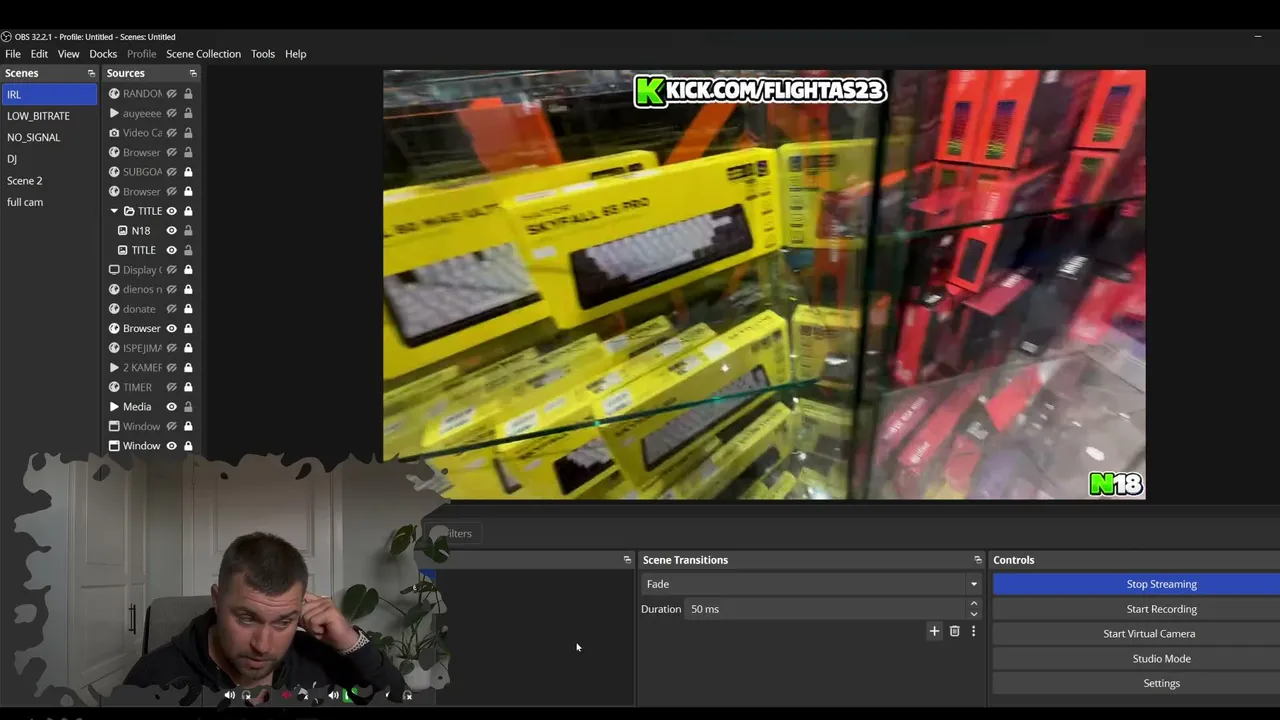Unlock the donate source
The height and width of the screenshot is (720, 1280).
(x=188, y=309)
